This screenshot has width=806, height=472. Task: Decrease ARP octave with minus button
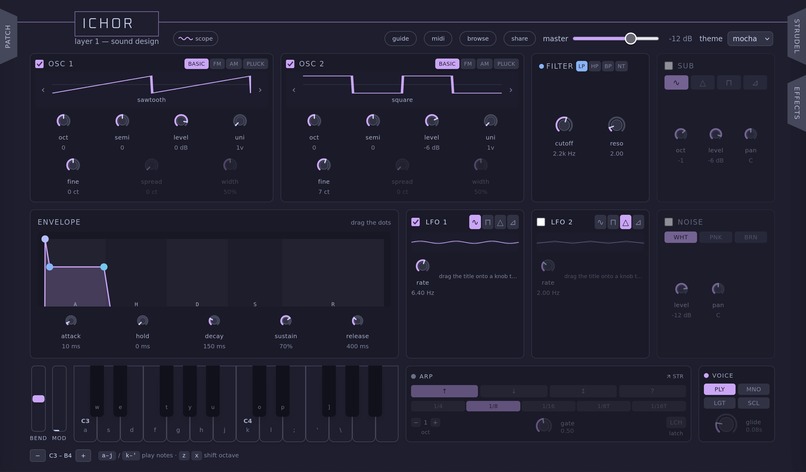click(x=415, y=422)
